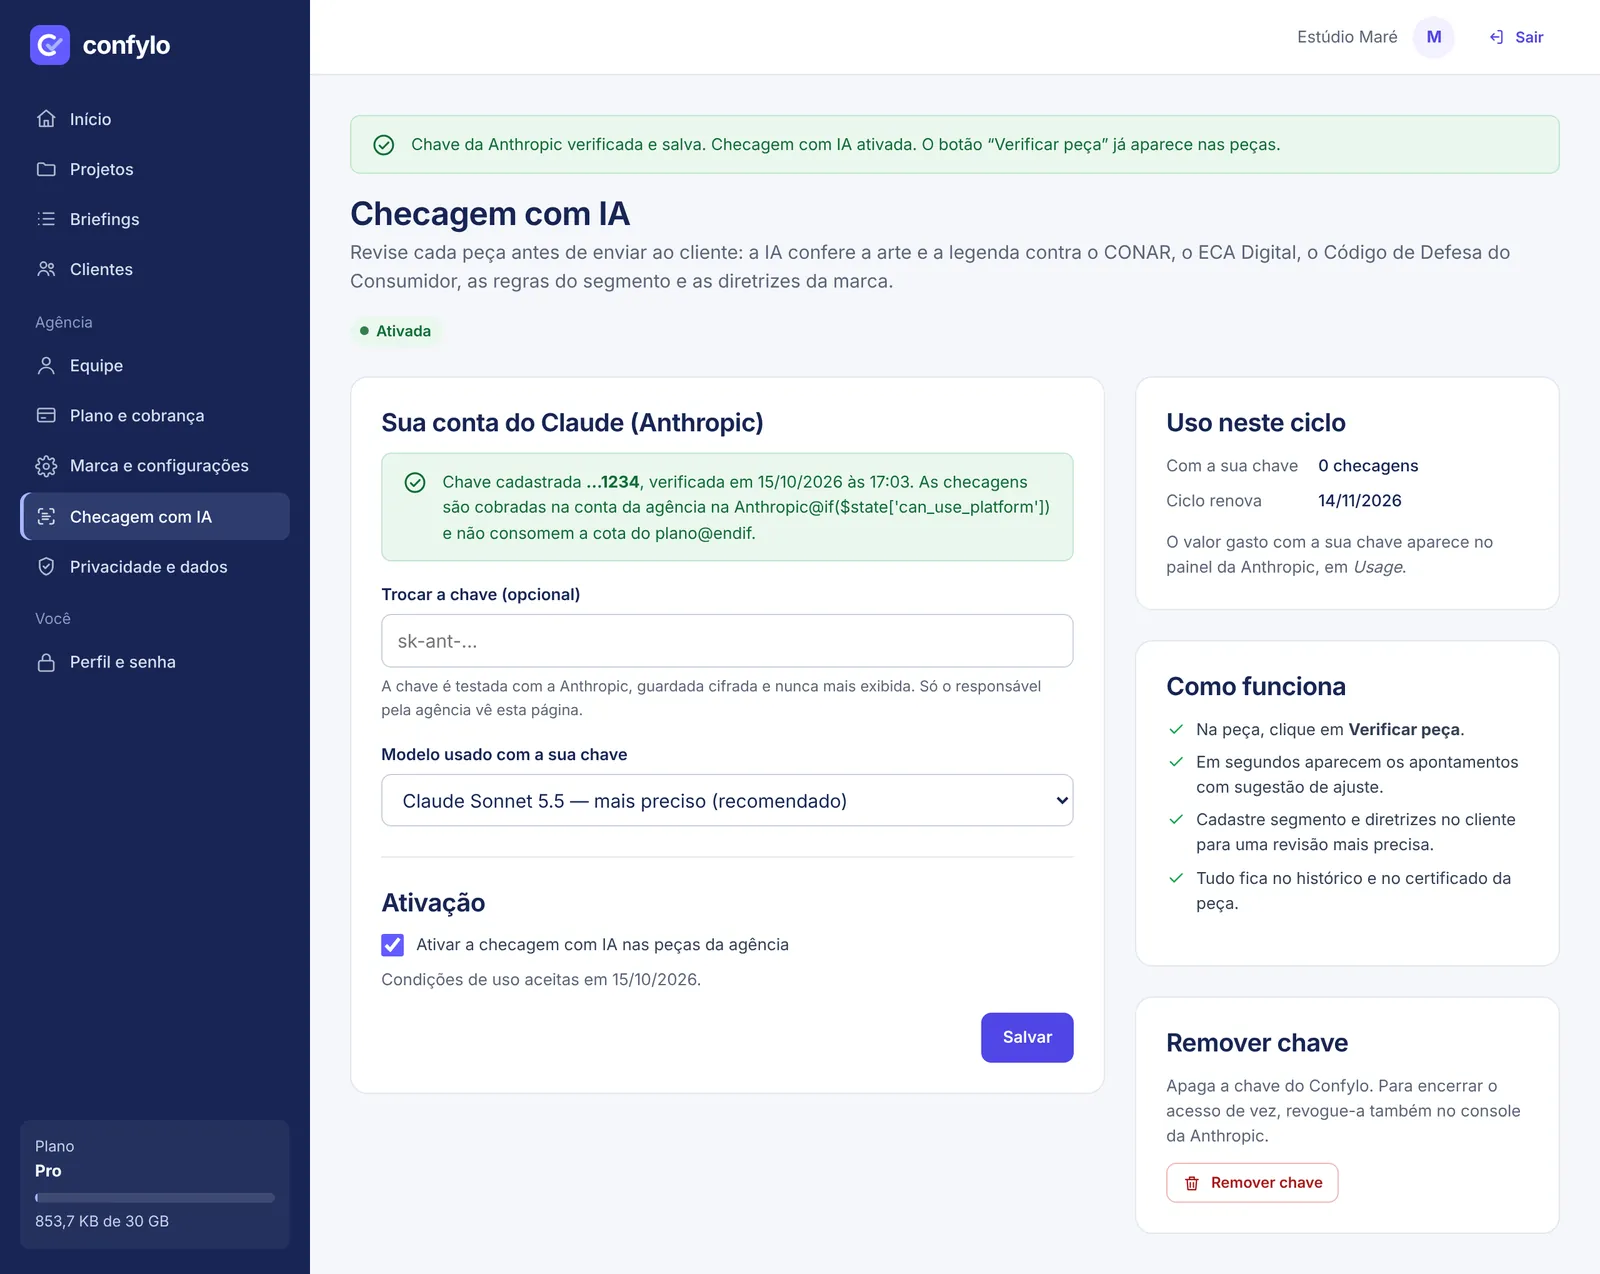Click the Projetos folder icon
1600x1274 pixels.
click(46, 169)
